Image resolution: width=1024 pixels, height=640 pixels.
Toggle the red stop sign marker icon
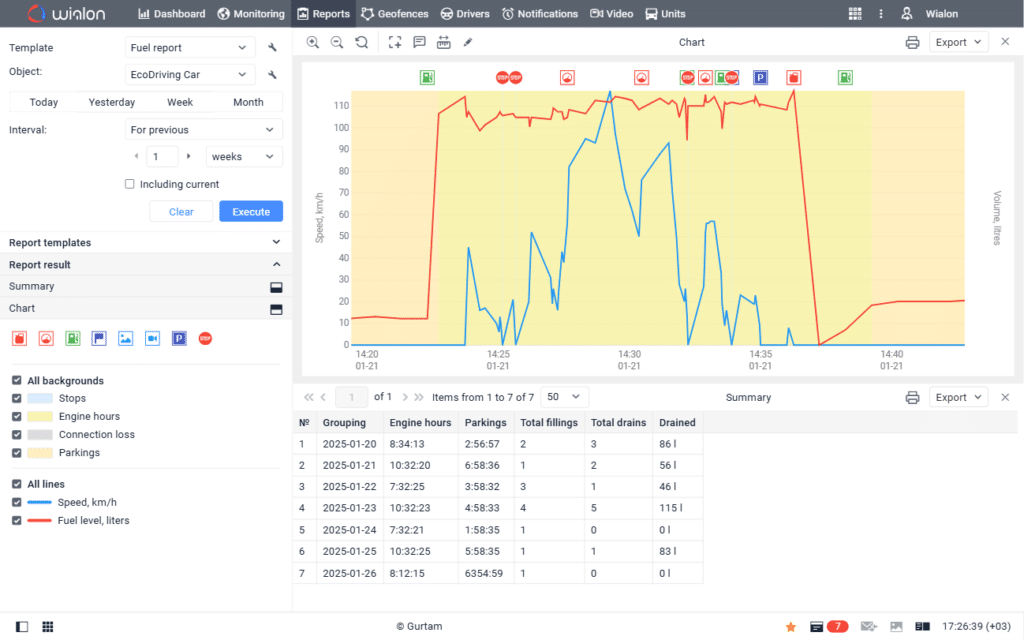[205, 338]
